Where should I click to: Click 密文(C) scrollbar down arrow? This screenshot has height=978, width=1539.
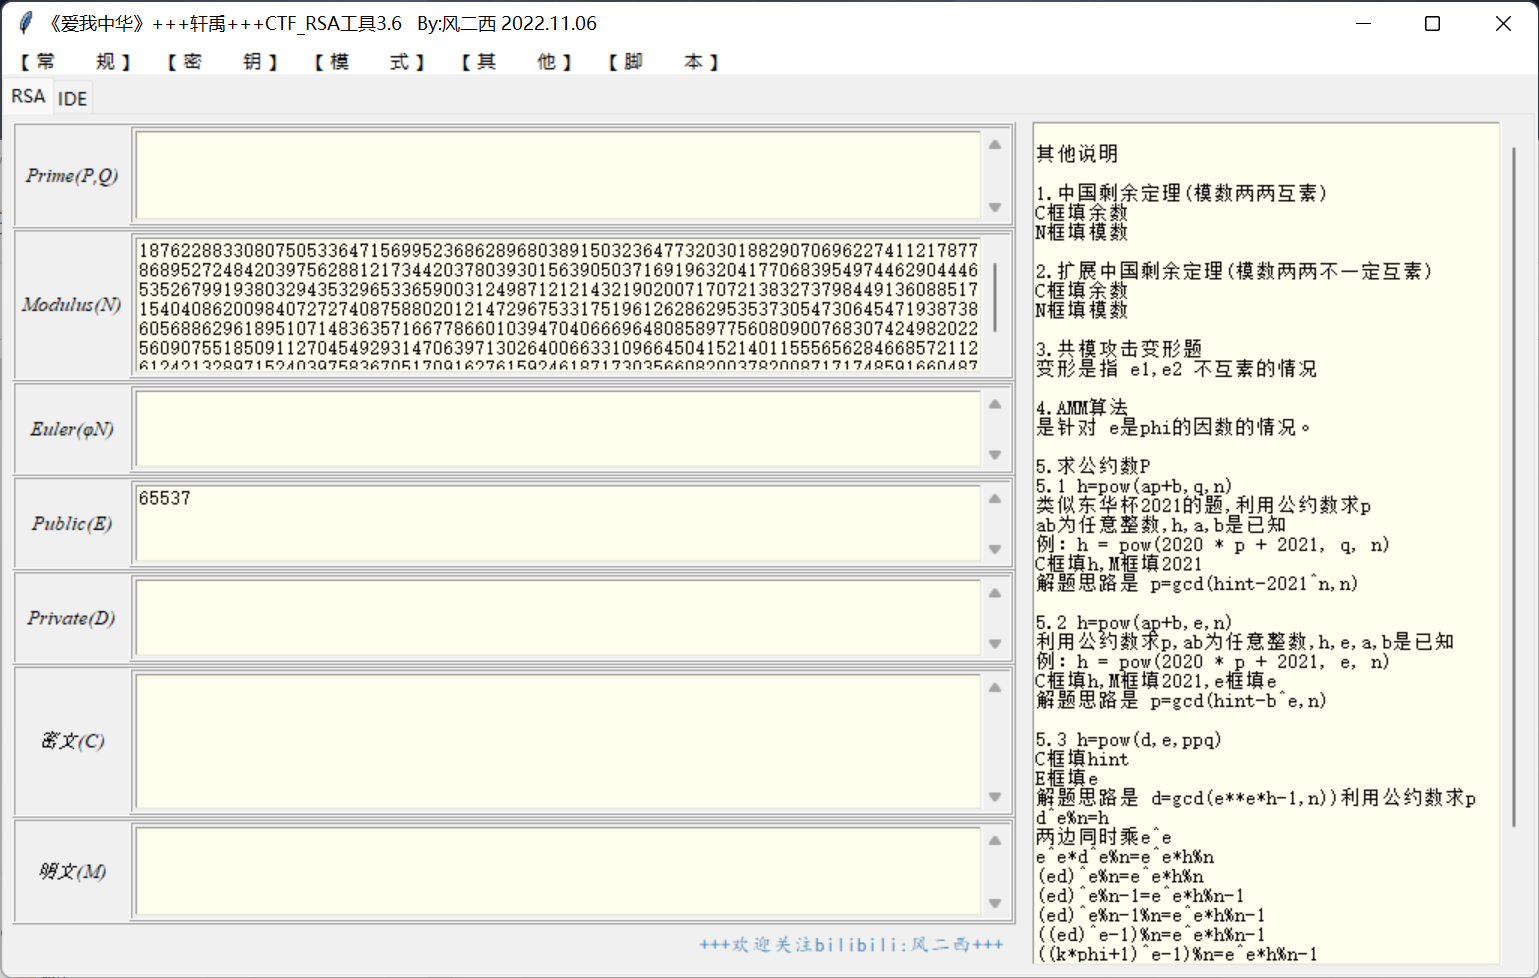pyautogui.click(x=995, y=797)
